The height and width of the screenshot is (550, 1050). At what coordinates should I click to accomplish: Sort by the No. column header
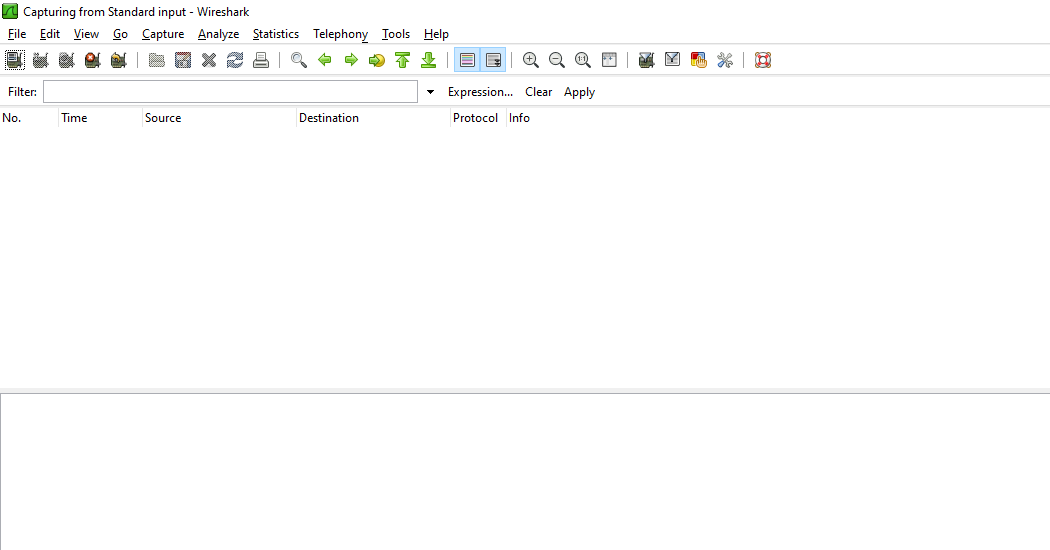click(29, 118)
